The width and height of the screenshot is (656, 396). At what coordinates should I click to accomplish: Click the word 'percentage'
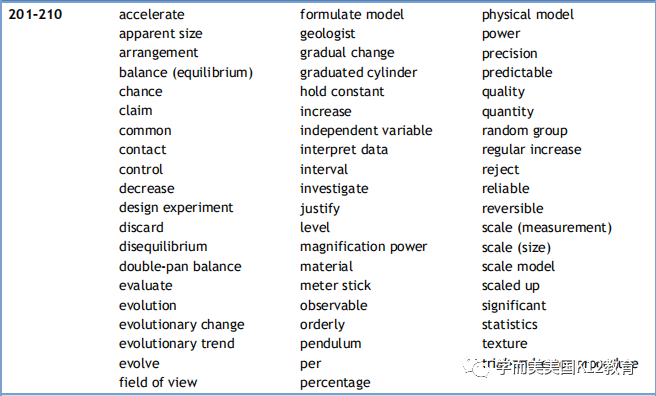[335, 383]
